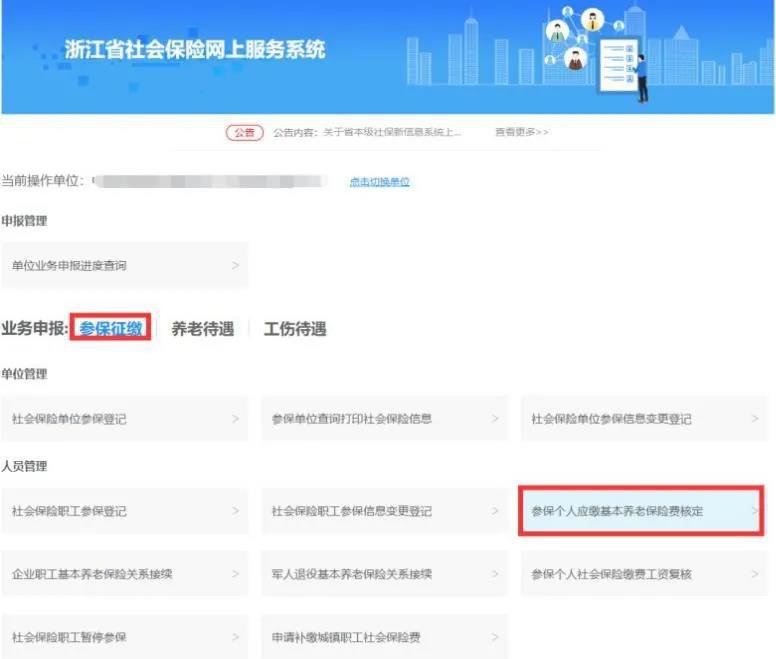This screenshot has height=659, width=776.
Task: Open 社会保险职工参保信息变更登记
Action: 384,511
